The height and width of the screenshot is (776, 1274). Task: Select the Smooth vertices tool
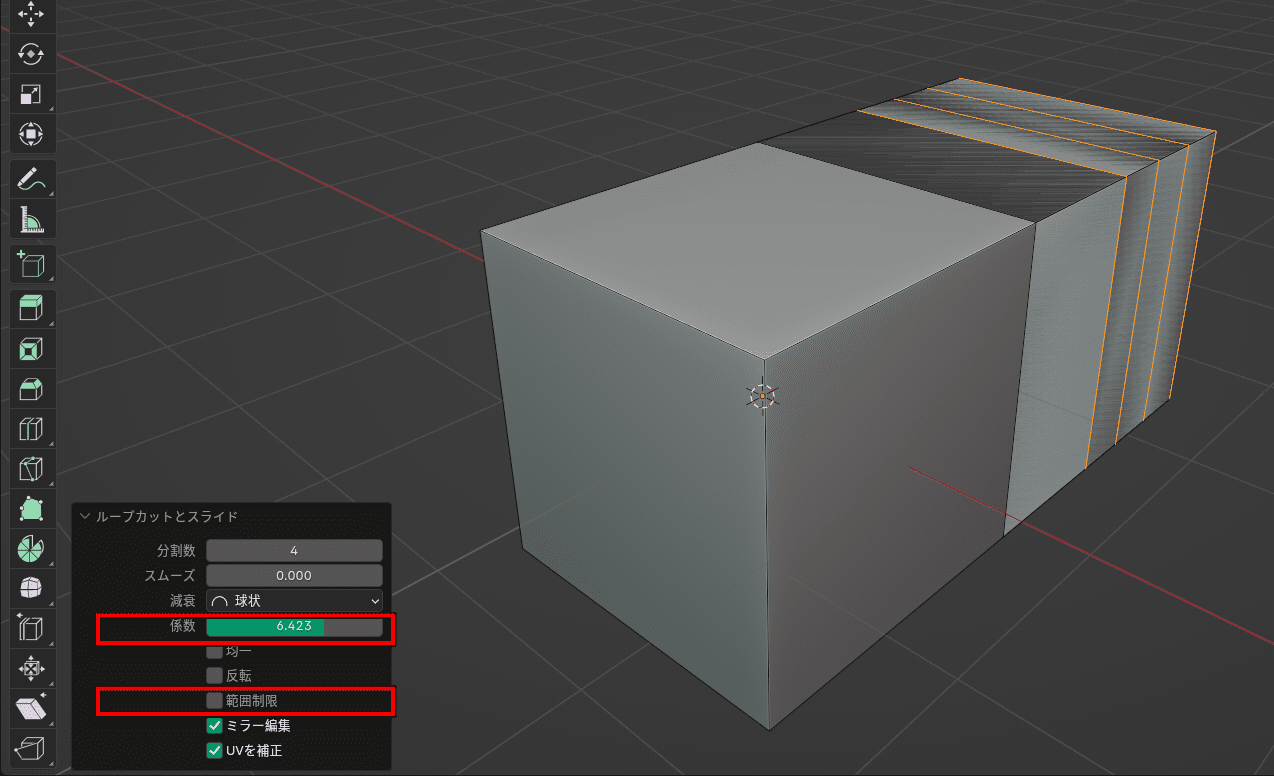click(x=31, y=589)
